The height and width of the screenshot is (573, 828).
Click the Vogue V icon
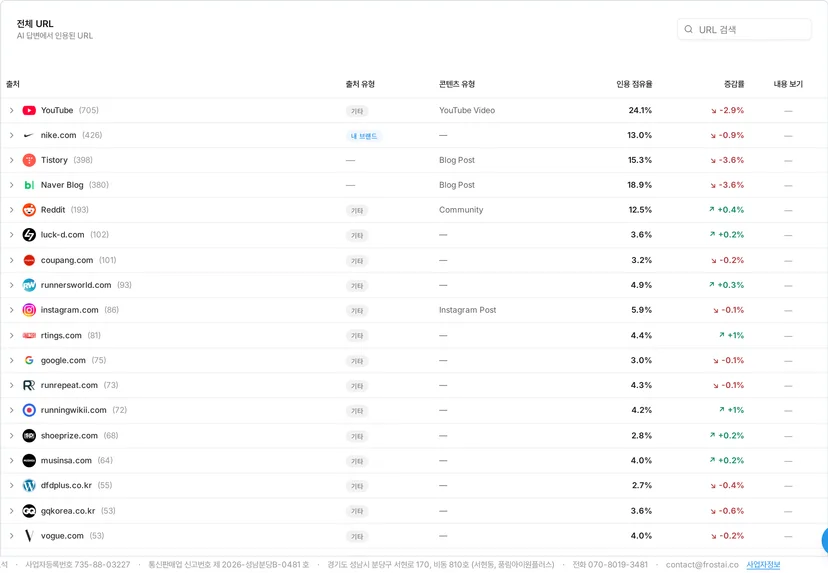(29, 536)
